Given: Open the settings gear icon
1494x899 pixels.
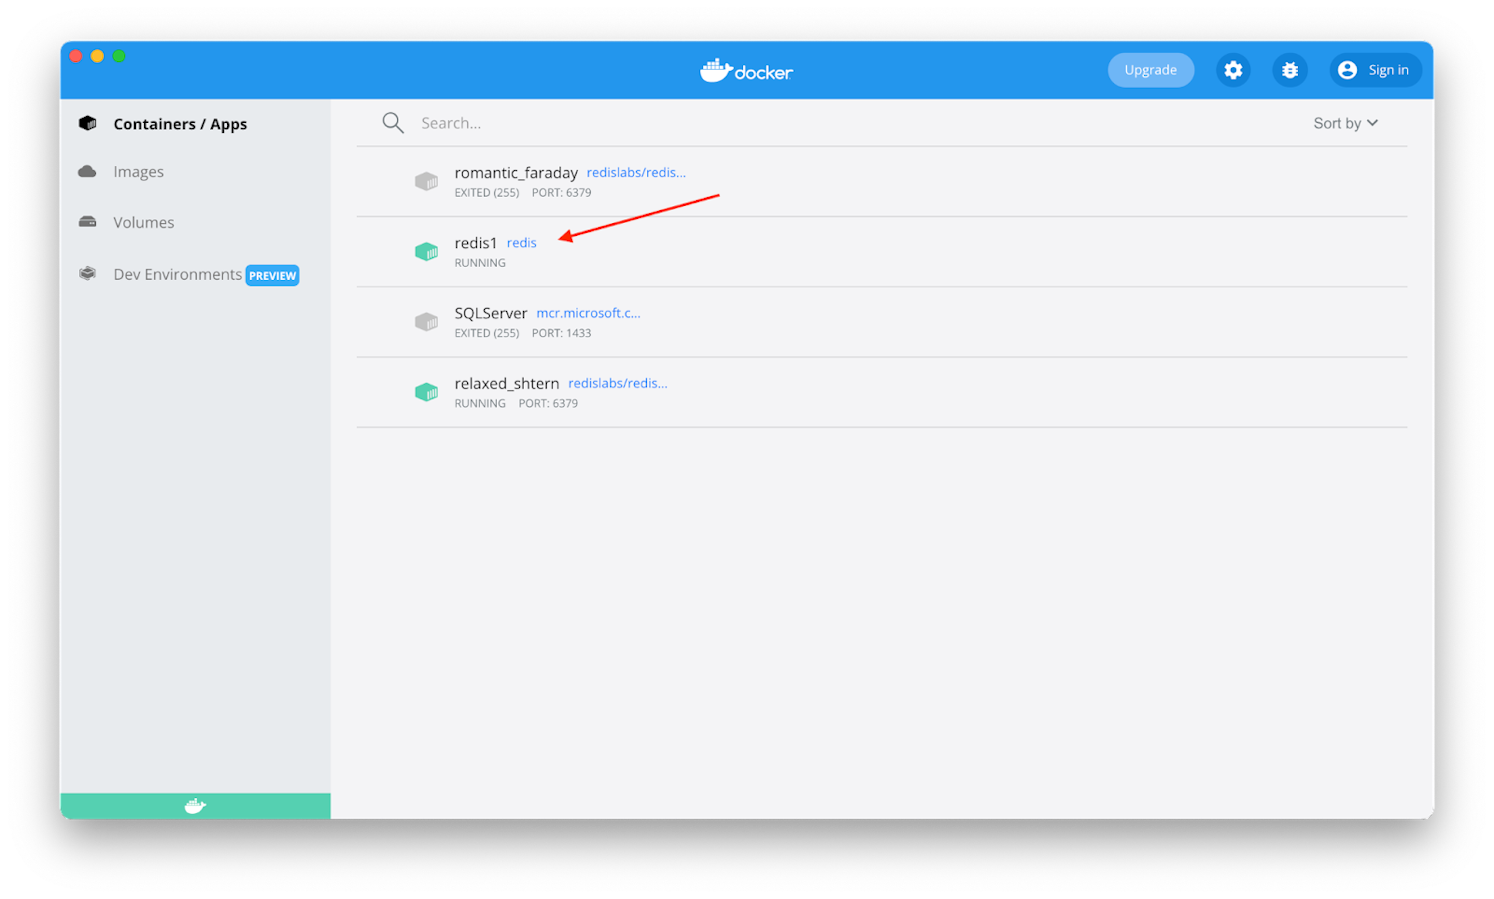Looking at the screenshot, I should [x=1233, y=70].
